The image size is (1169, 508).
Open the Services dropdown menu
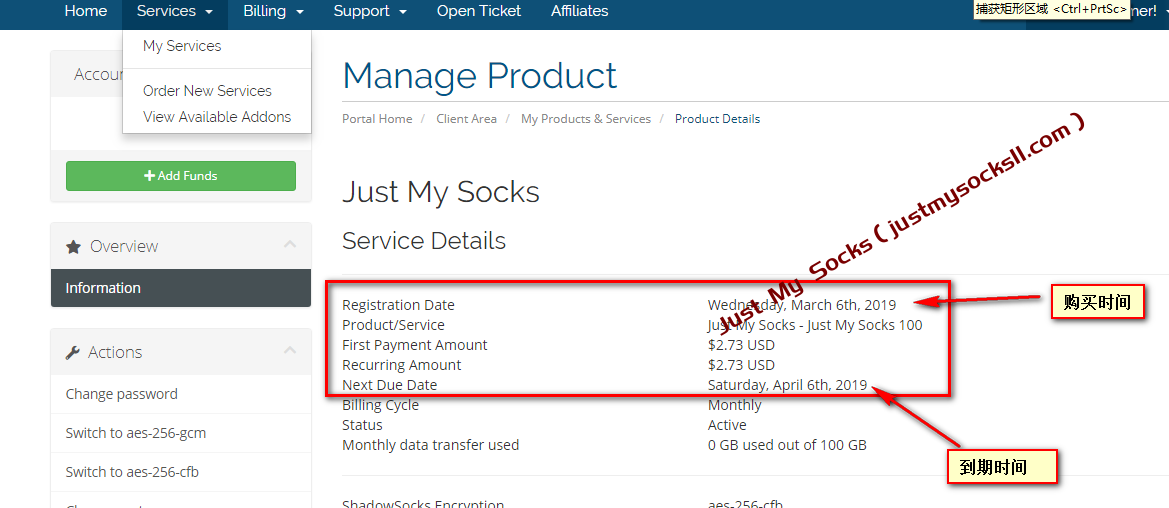coord(174,11)
